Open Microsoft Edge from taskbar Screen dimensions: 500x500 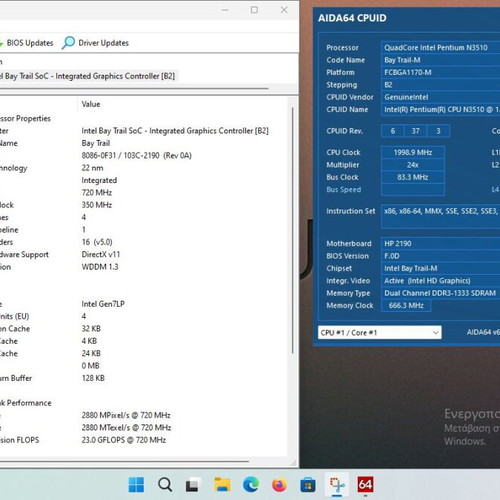251,484
